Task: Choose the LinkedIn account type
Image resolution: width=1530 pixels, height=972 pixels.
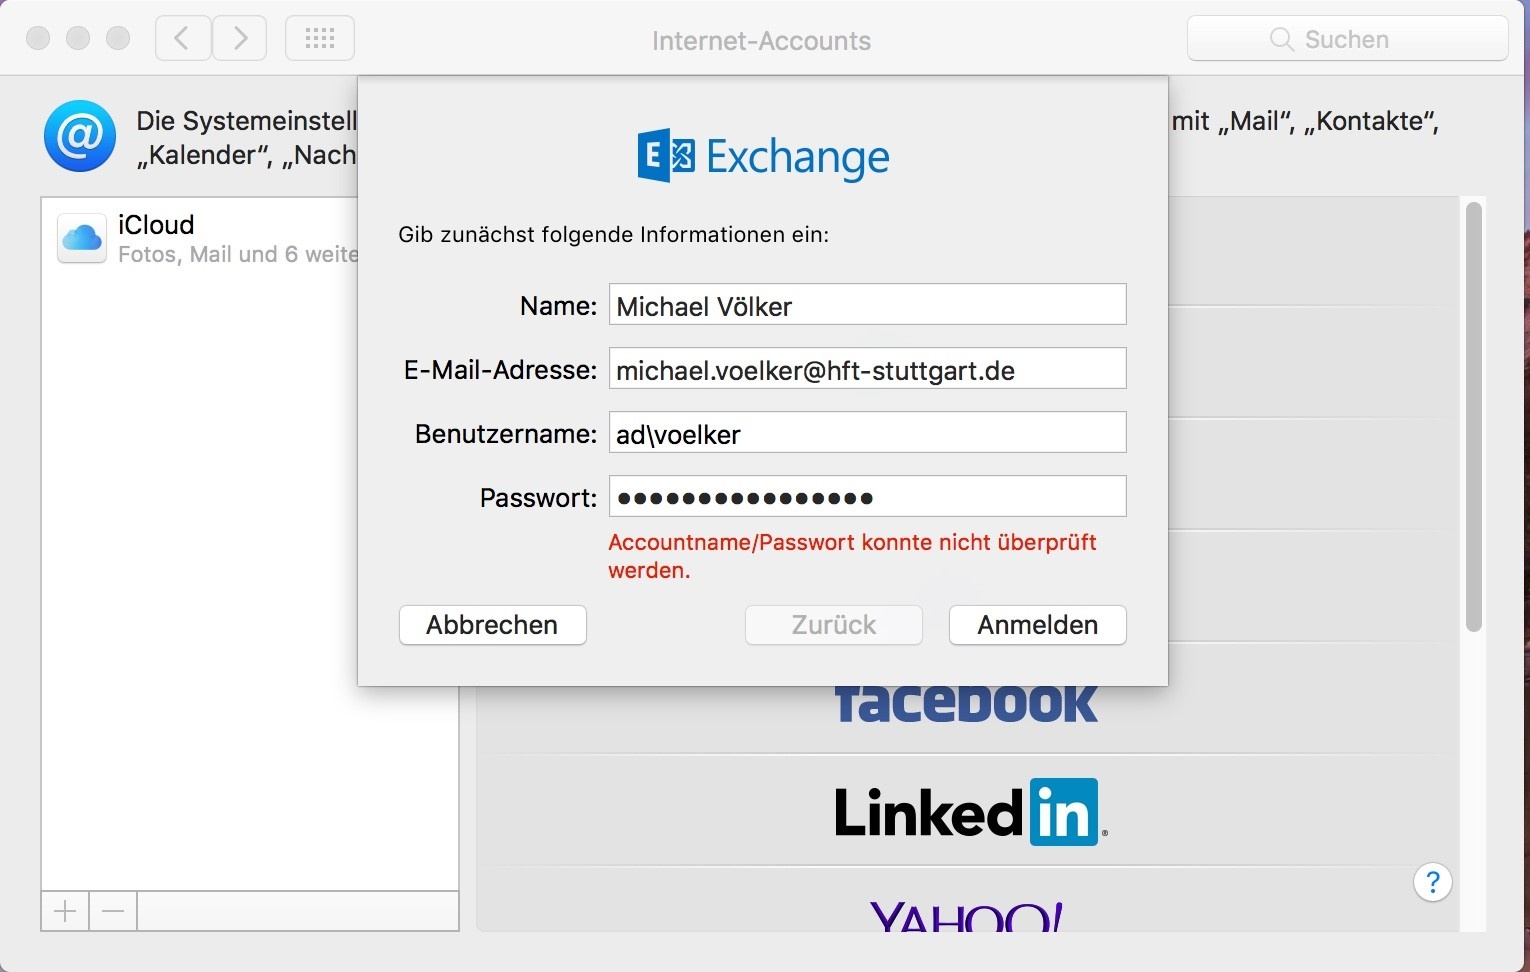Action: (968, 811)
